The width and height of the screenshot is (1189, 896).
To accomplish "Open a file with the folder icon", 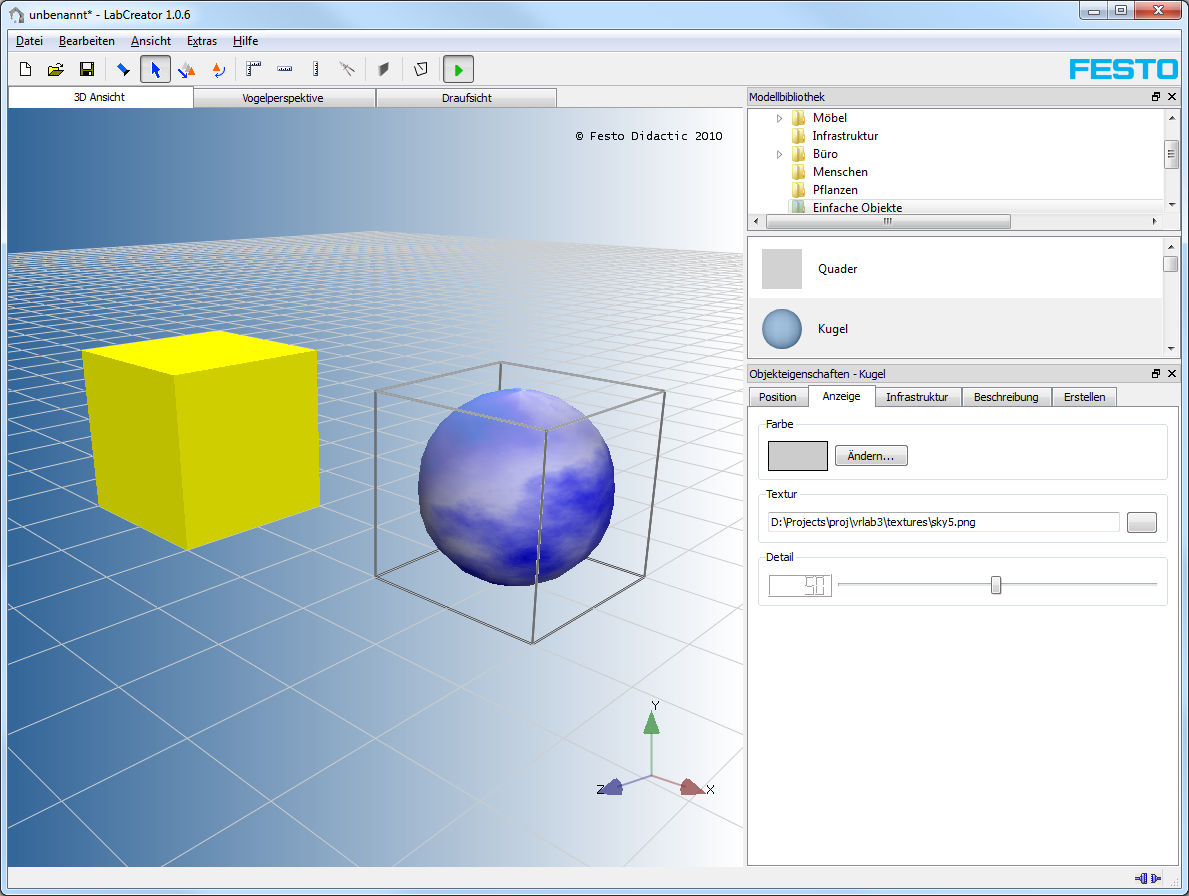I will point(55,70).
